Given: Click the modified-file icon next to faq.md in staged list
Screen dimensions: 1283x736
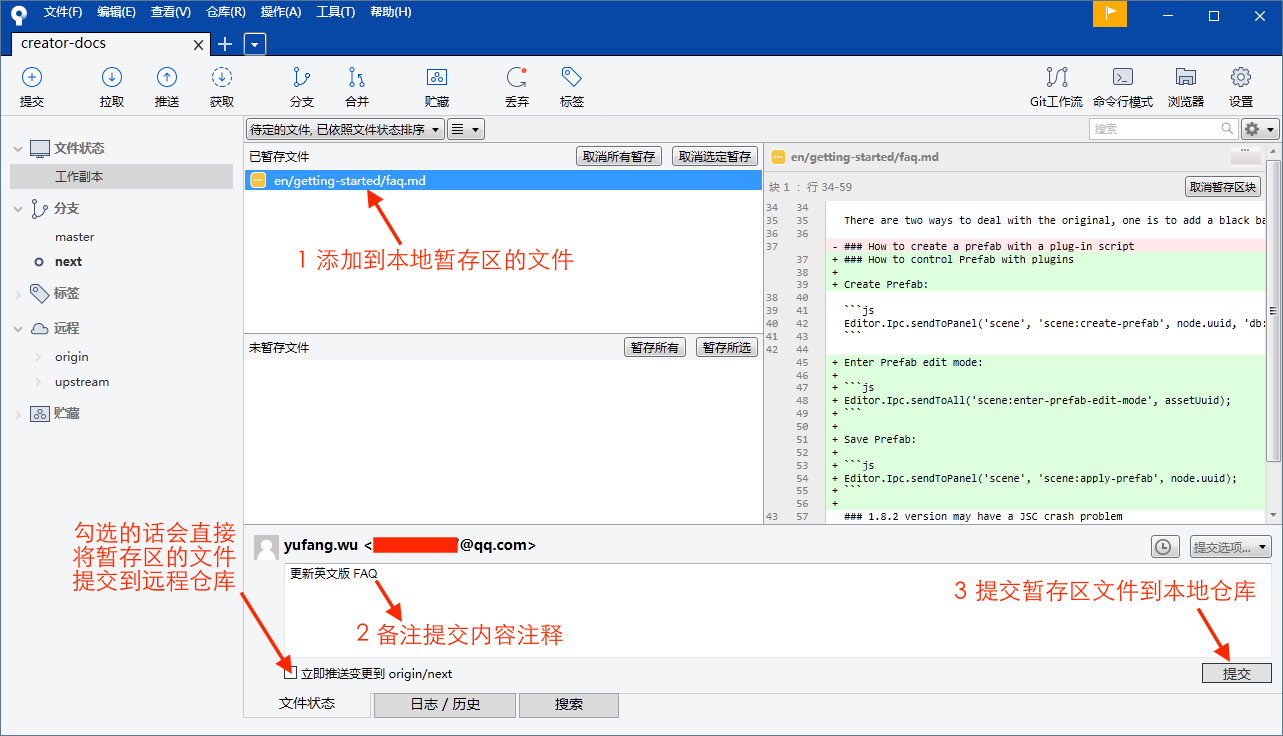Looking at the screenshot, I should click(x=258, y=180).
